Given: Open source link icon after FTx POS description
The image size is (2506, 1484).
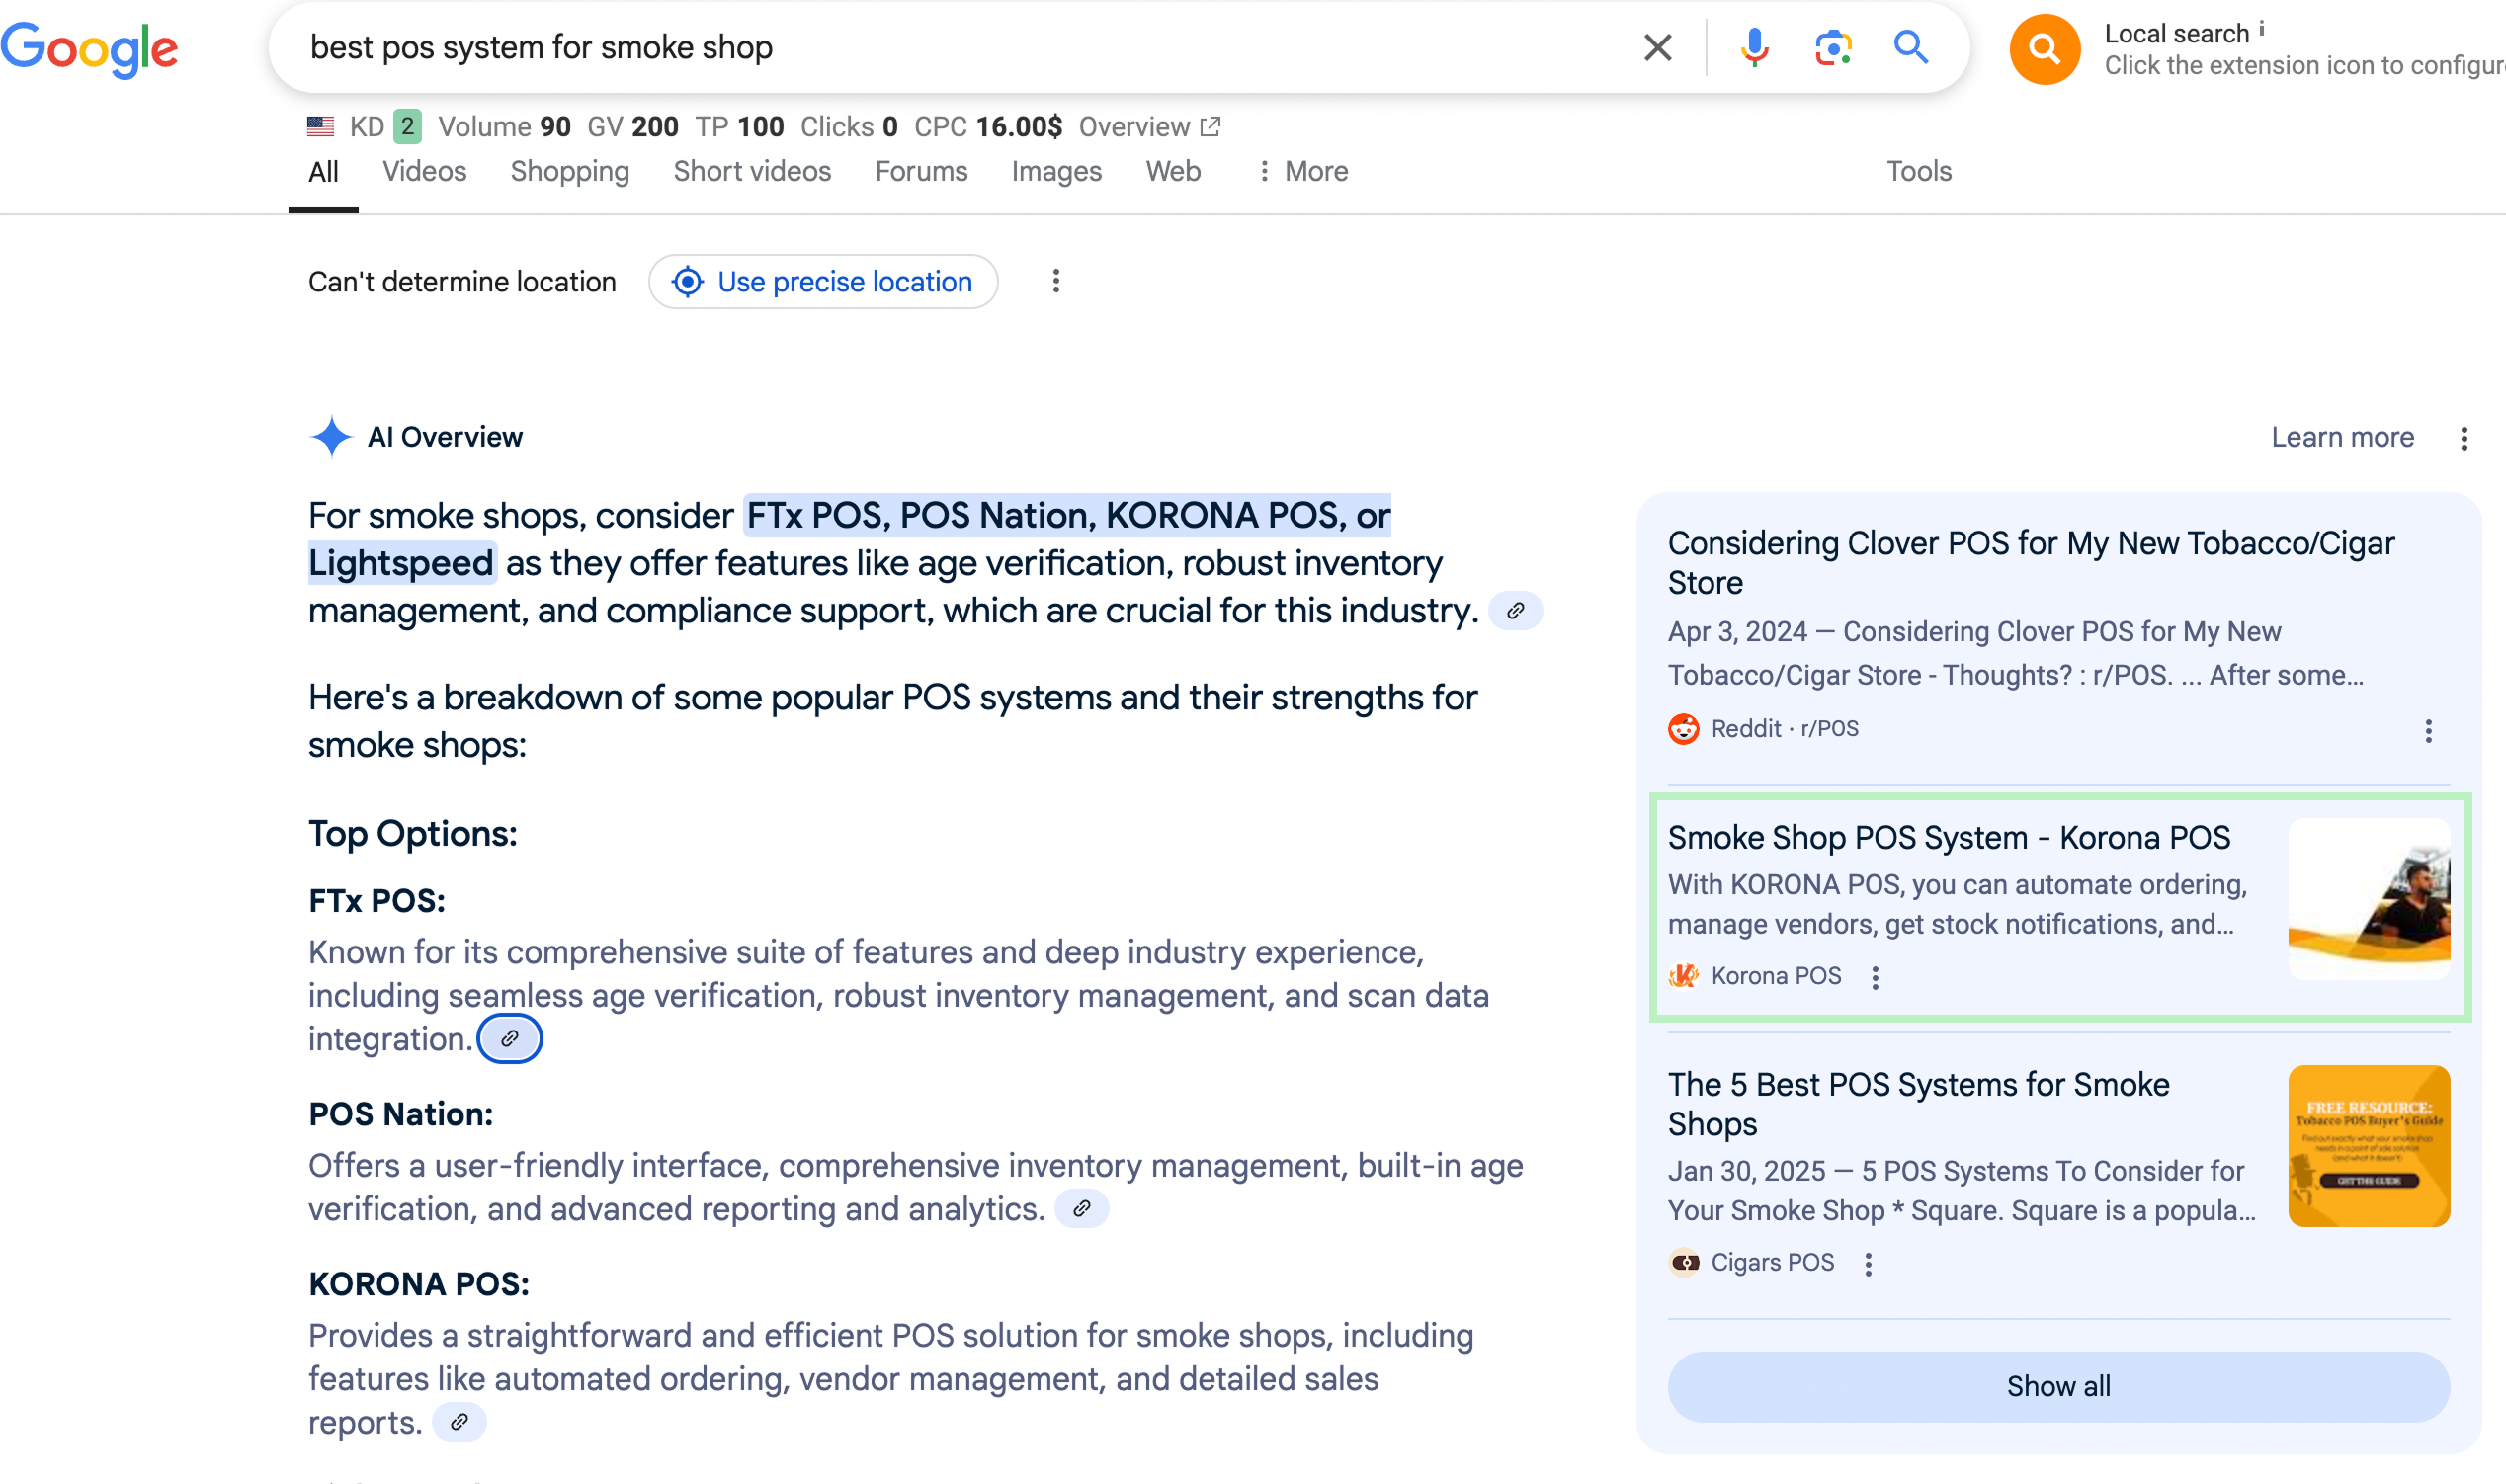Looking at the screenshot, I should (510, 1039).
